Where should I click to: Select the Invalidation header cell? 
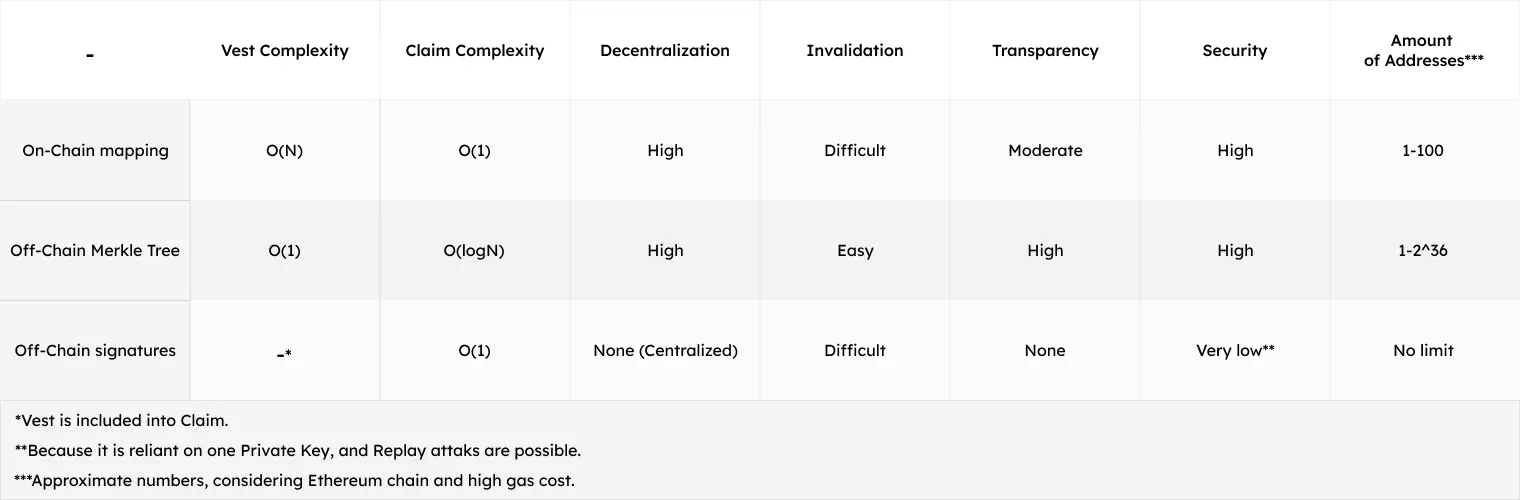pos(855,51)
